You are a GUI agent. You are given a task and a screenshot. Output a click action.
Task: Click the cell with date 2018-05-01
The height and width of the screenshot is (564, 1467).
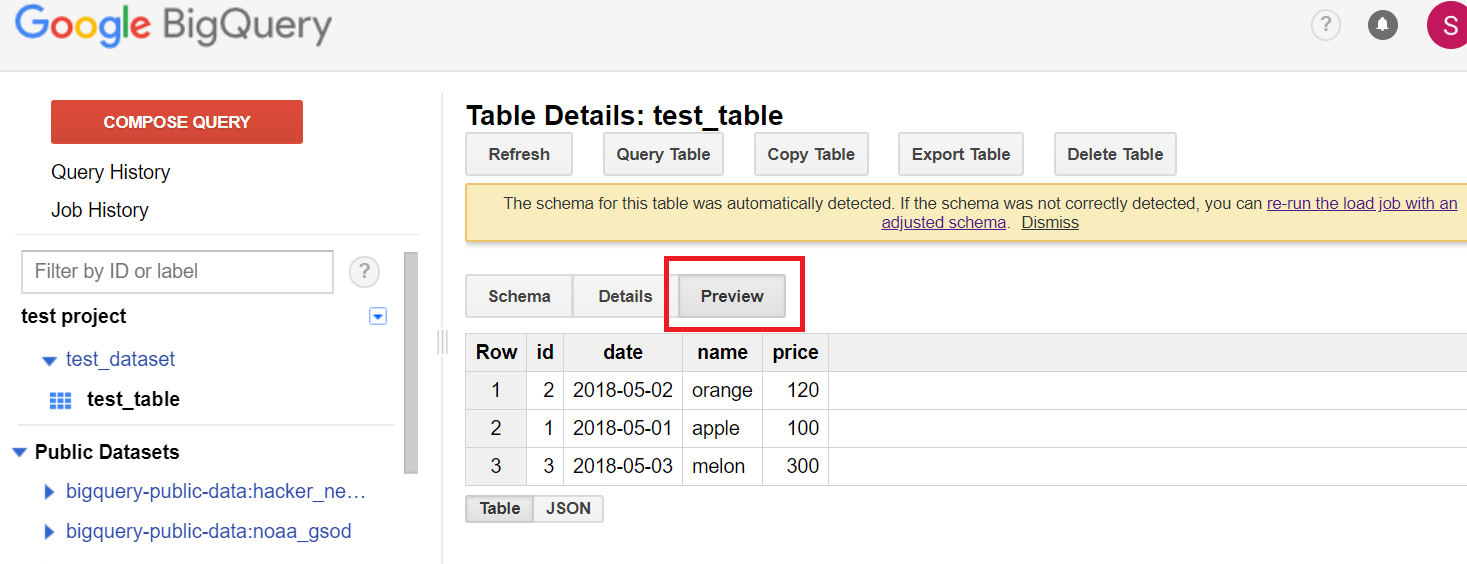coord(623,428)
